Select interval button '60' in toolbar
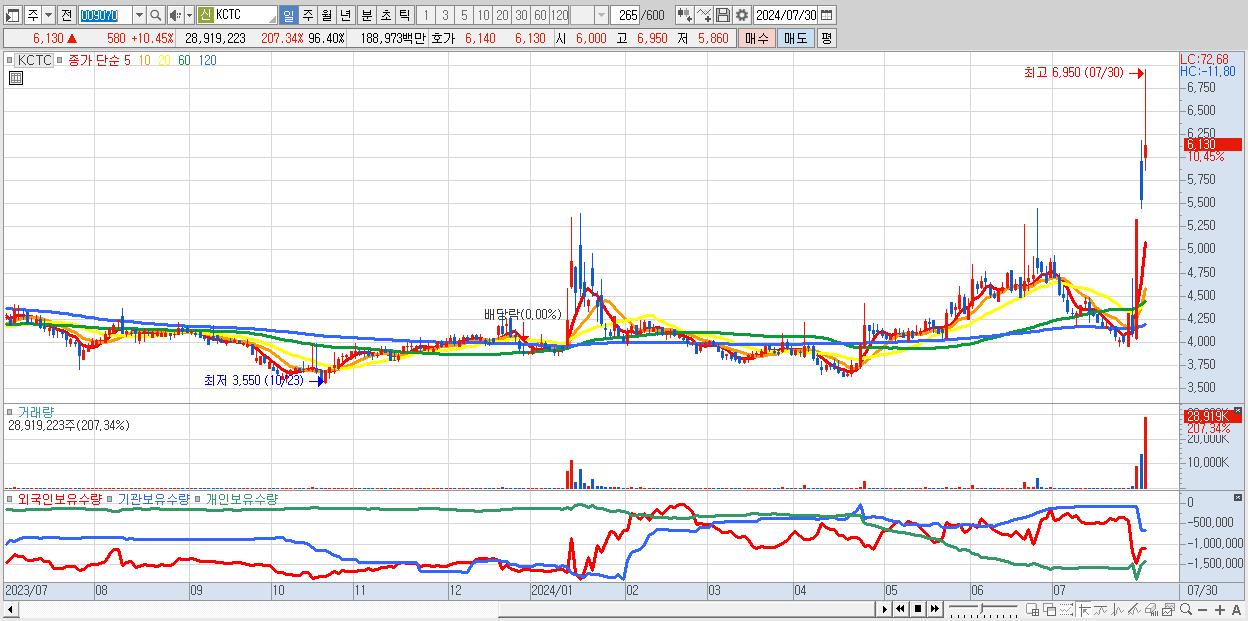 point(540,15)
